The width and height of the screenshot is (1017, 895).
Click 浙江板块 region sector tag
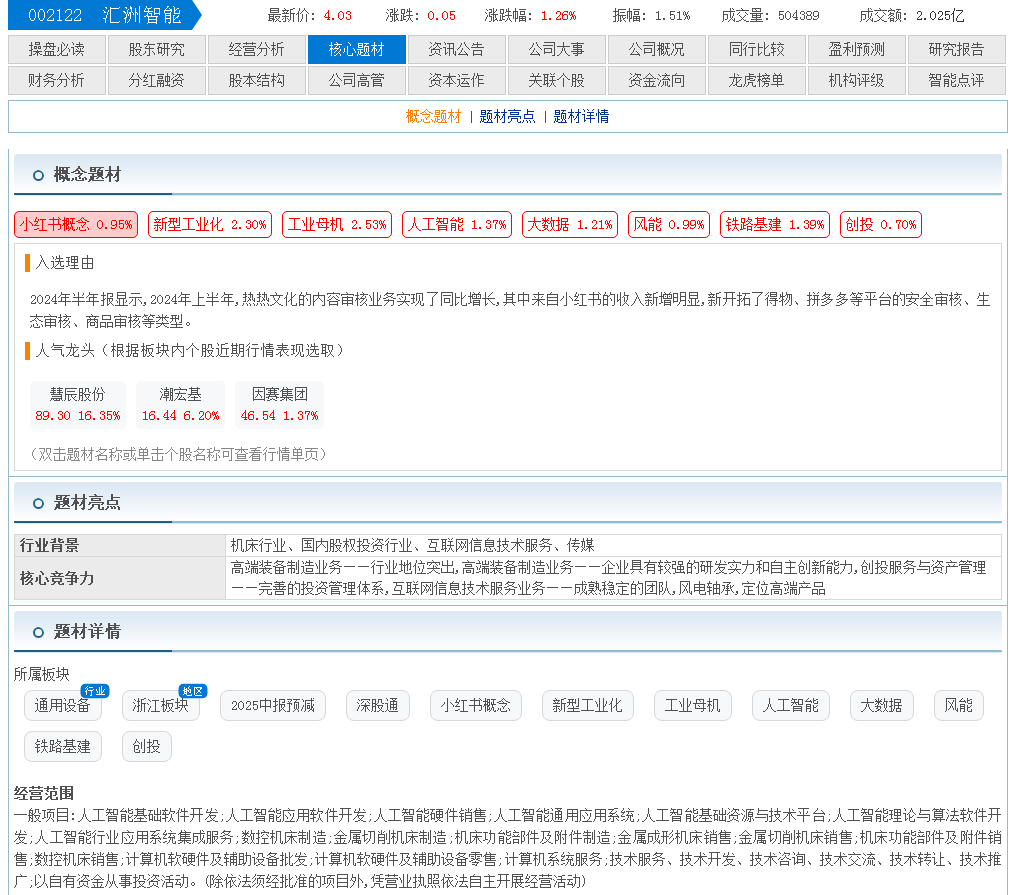[161, 706]
